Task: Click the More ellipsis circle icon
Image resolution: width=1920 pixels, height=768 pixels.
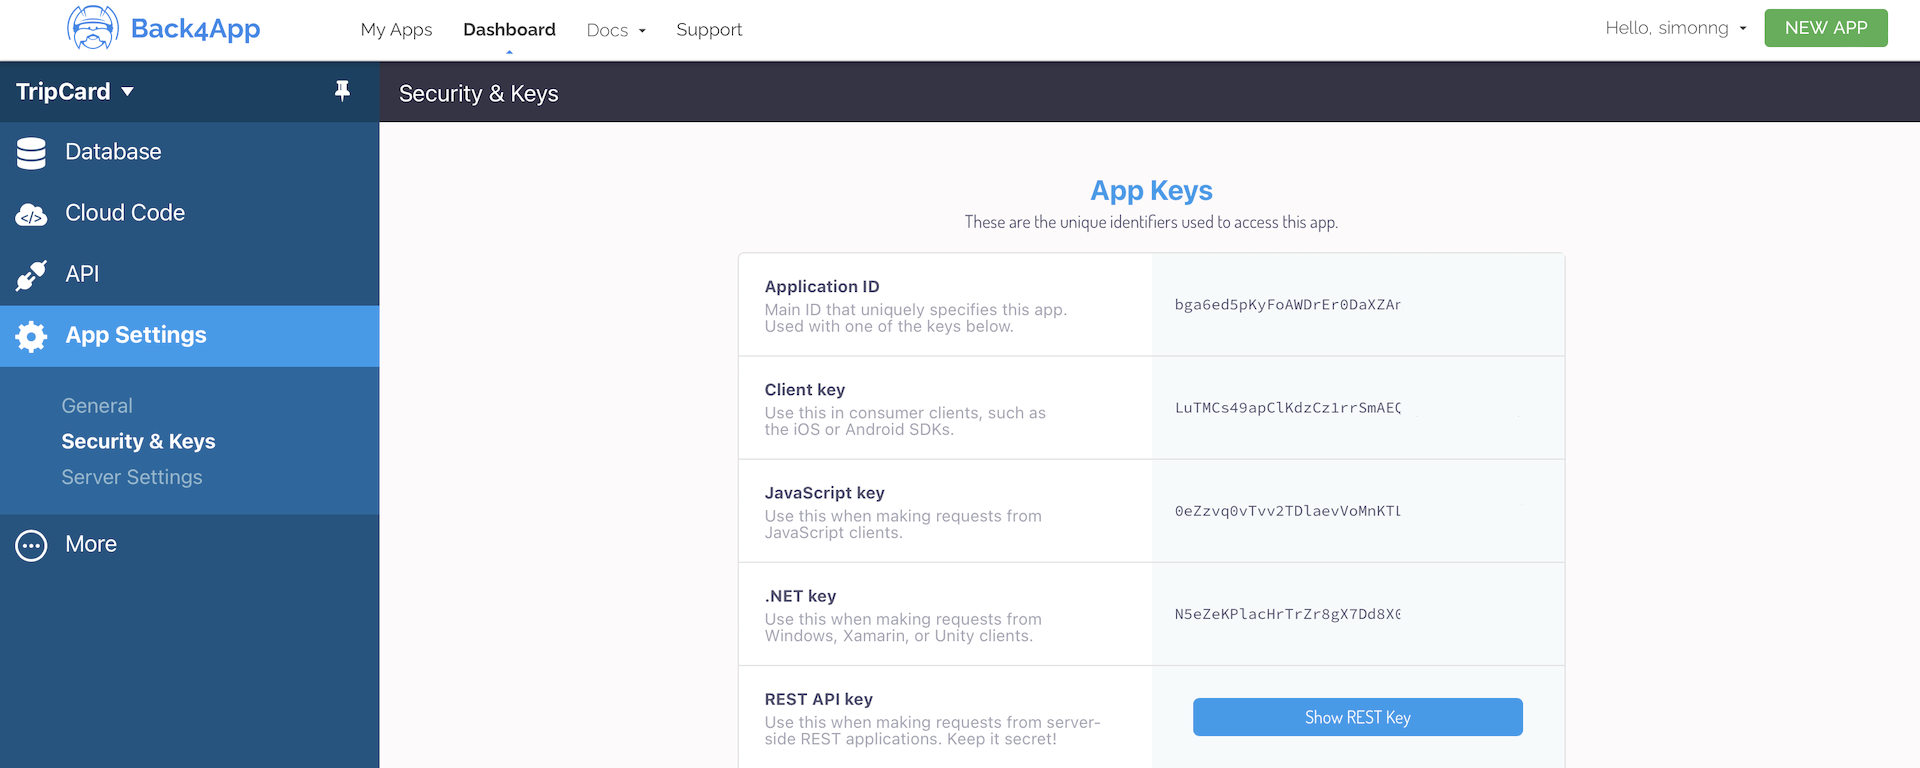Action: [x=31, y=545]
